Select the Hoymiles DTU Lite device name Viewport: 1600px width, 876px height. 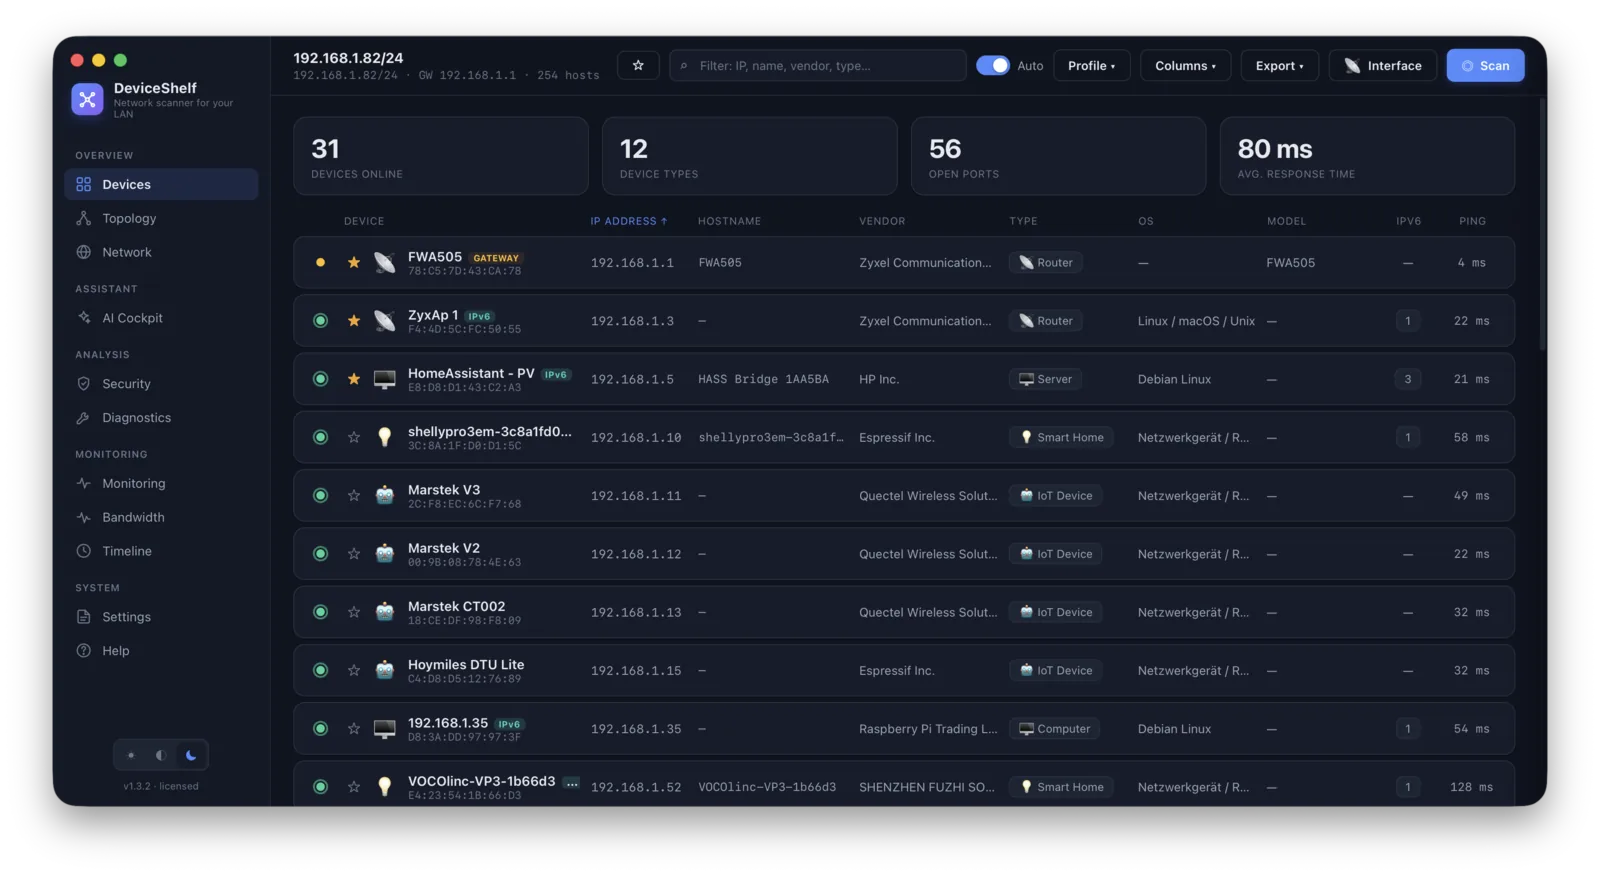click(466, 665)
